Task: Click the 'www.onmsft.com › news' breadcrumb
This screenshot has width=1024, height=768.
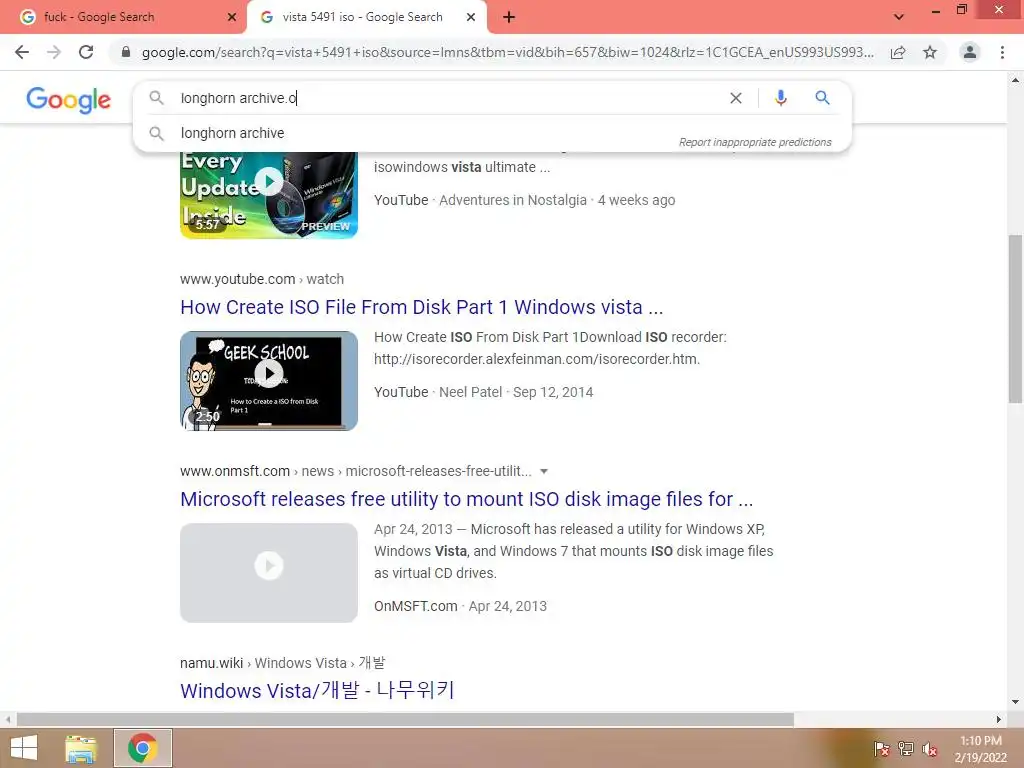Action: click(356, 471)
